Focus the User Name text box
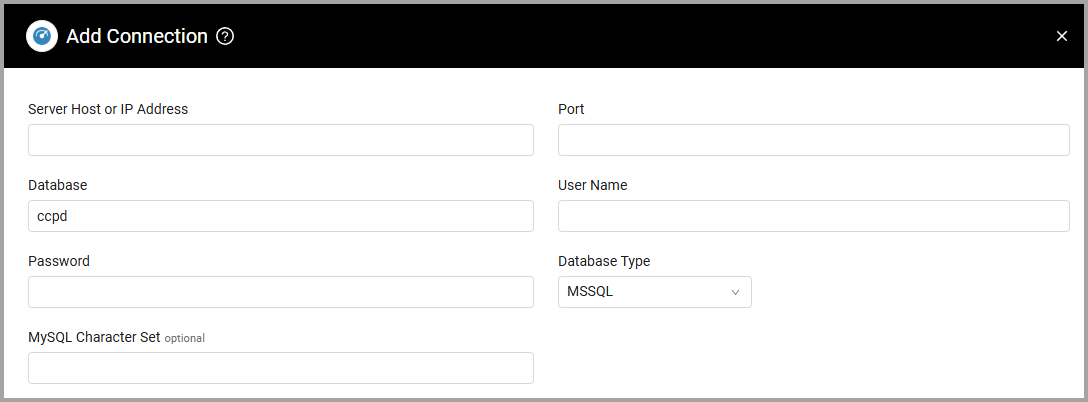1088x402 pixels. 814,216
